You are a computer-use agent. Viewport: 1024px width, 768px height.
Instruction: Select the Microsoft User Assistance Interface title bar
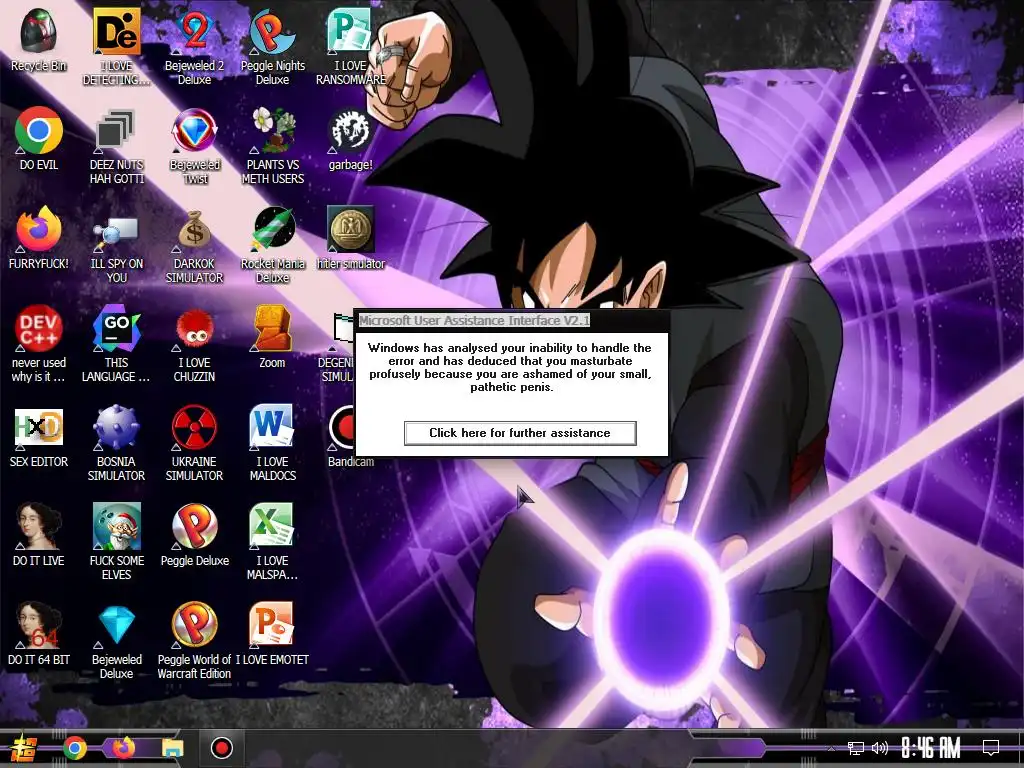tap(512, 321)
